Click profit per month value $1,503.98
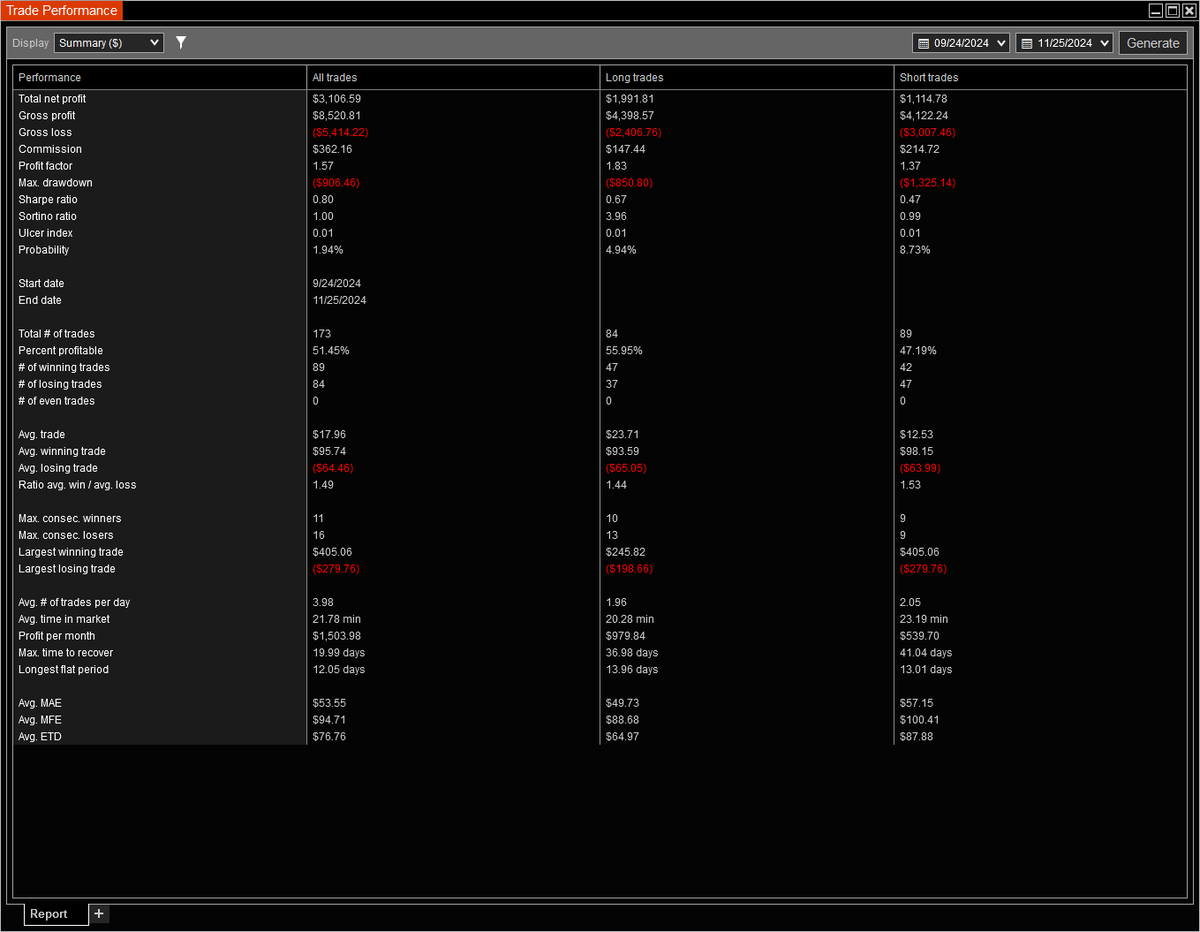The width and height of the screenshot is (1200, 932). tap(337, 636)
